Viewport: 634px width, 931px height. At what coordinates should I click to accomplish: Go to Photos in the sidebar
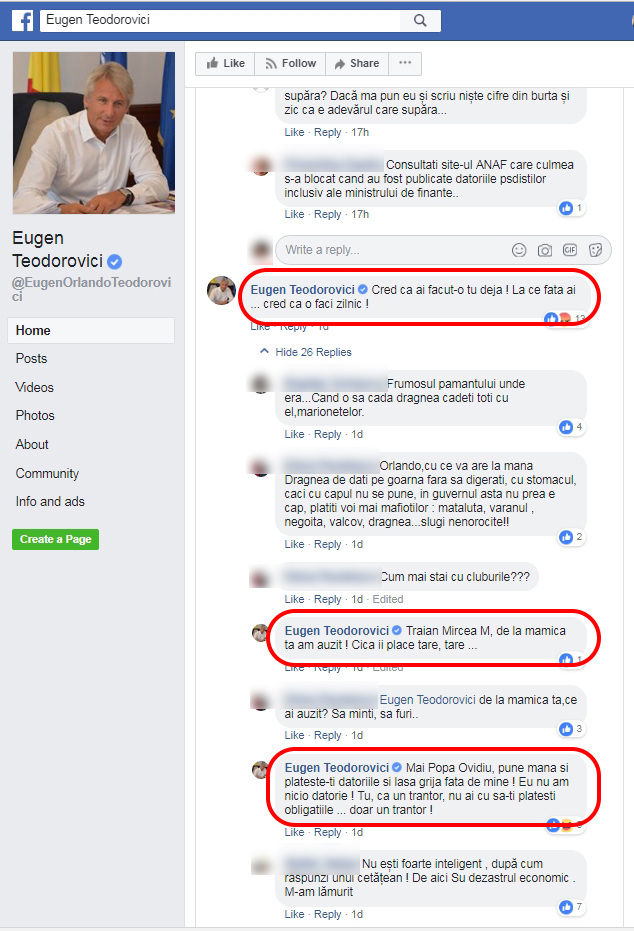35,416
